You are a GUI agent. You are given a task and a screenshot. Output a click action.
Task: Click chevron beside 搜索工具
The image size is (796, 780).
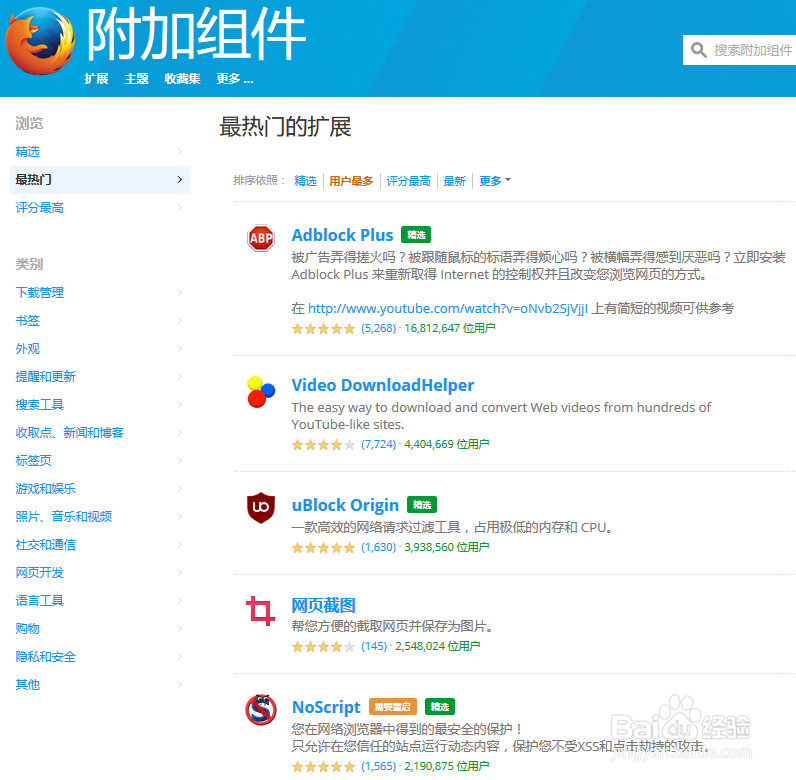click(x=180, y=404)
